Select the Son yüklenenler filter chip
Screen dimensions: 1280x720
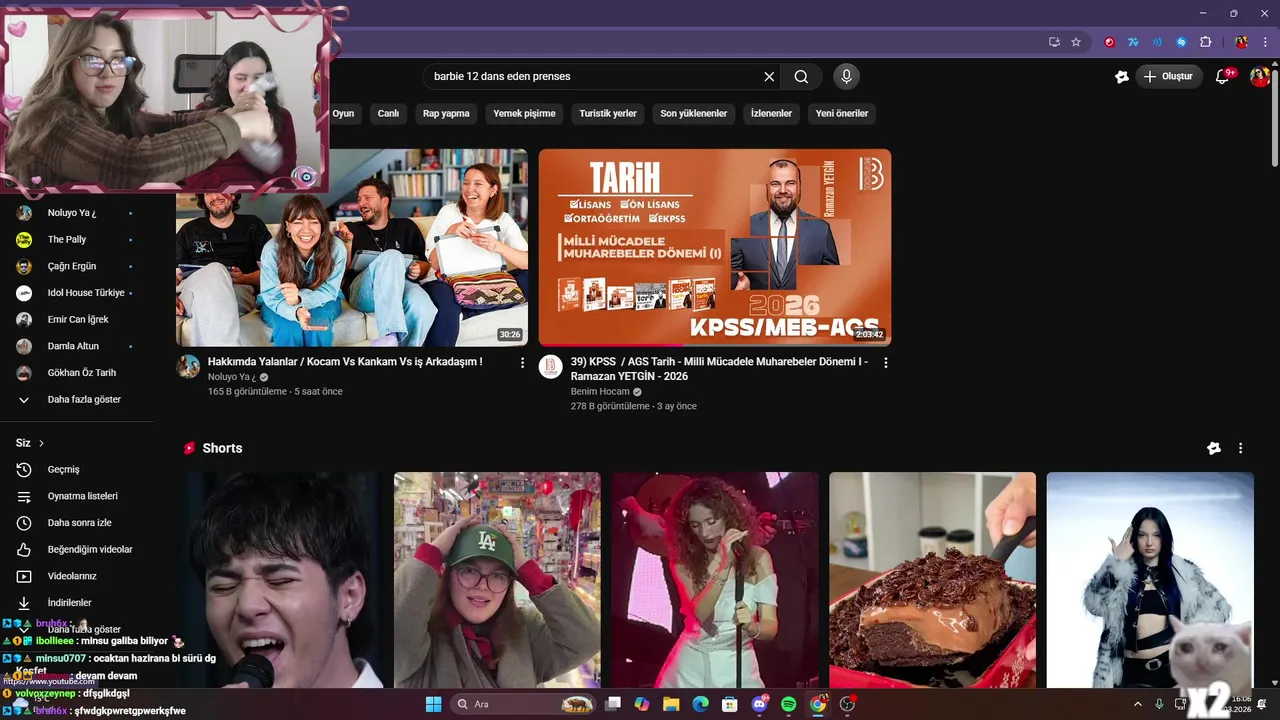694,113
